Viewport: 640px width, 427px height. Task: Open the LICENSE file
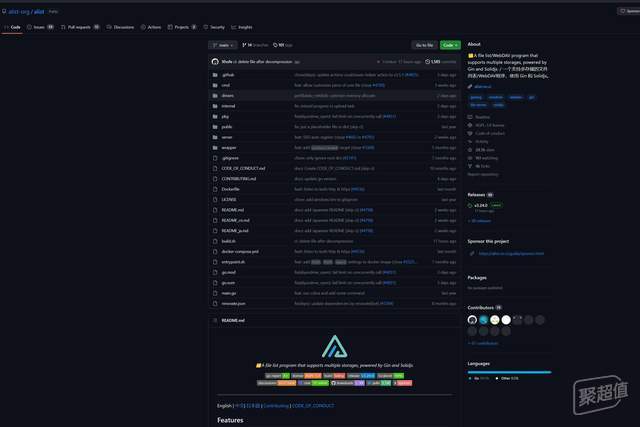coord(229,200)
